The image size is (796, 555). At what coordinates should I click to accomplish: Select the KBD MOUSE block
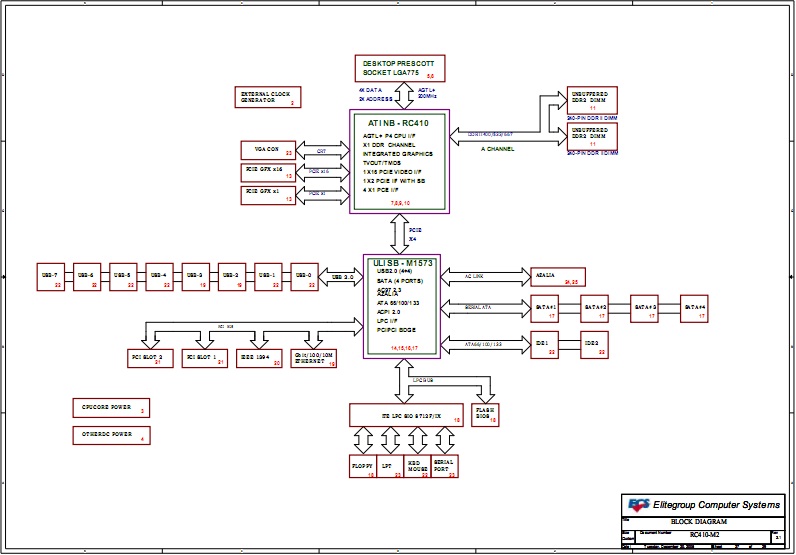[417, 466]
